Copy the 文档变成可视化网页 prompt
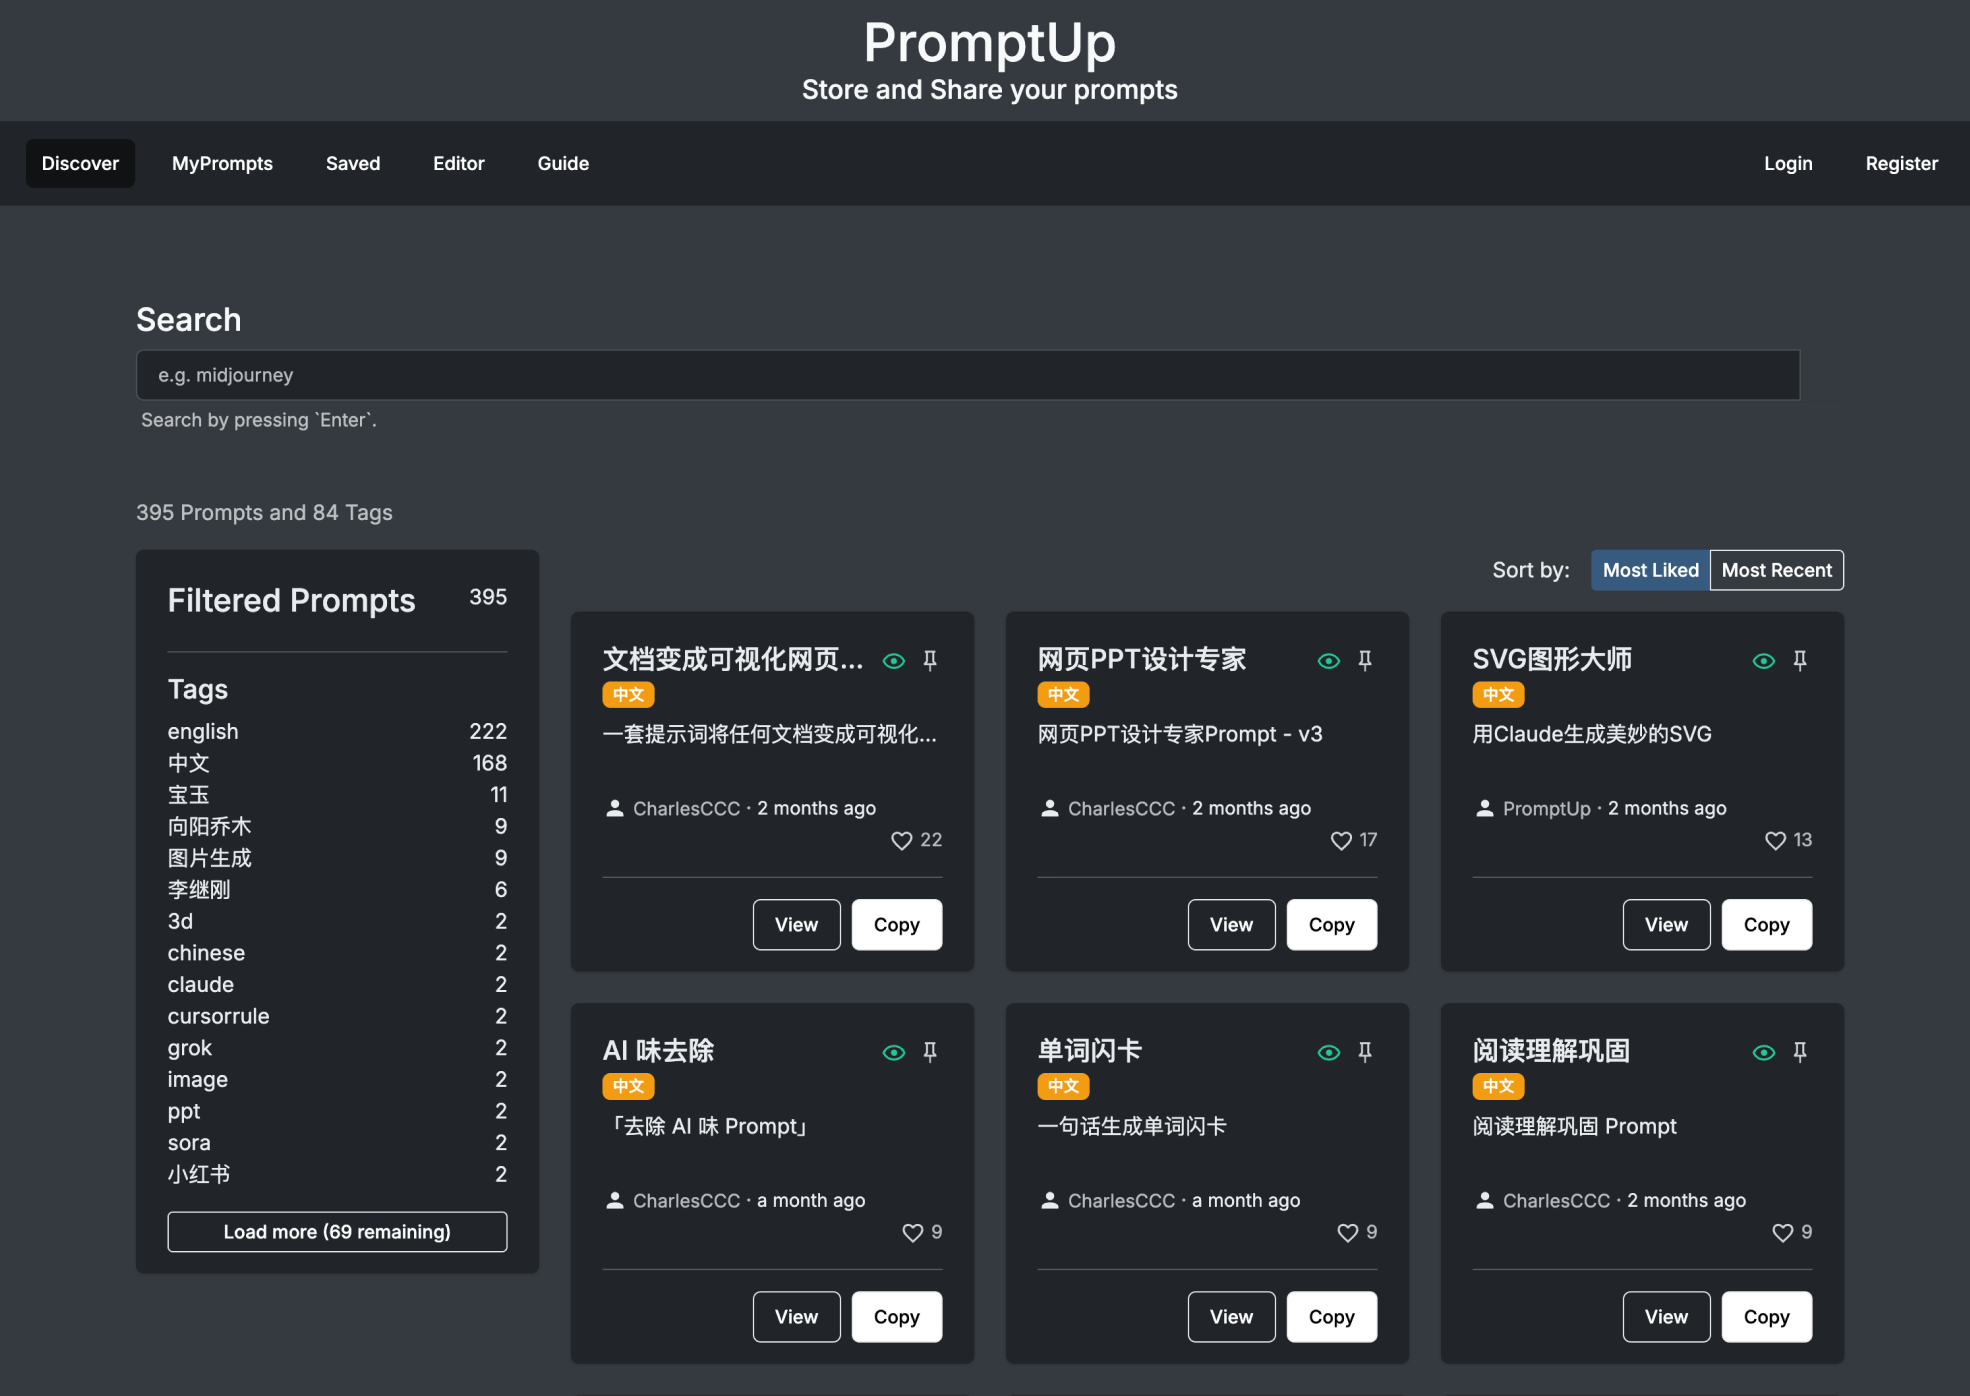1970x1396 pixels. tap(897, 925)
